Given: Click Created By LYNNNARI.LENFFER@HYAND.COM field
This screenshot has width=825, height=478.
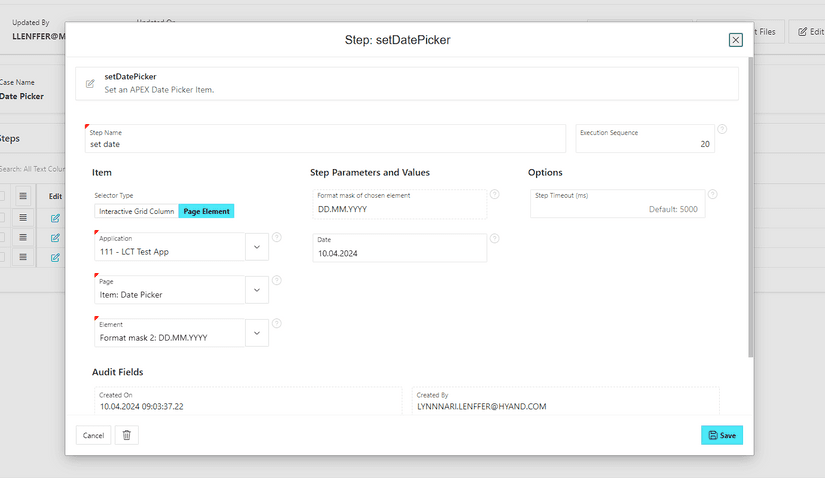Looking at the screenshot, I should (566, 401).
